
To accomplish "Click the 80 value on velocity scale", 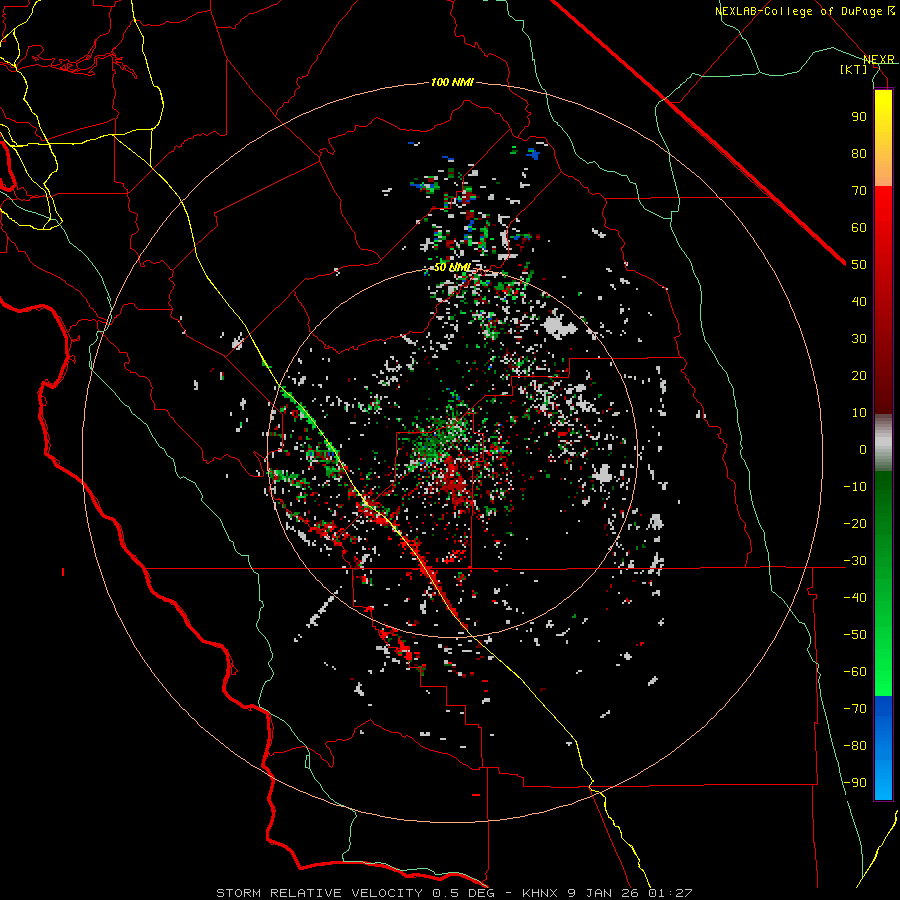I will pos(859,154).
